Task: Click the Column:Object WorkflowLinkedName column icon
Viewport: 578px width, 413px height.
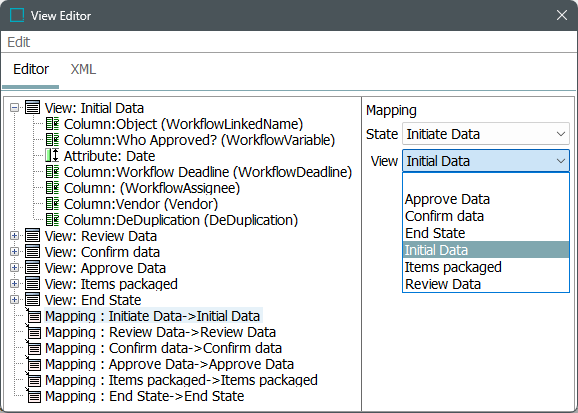Action: click(52, 124)
